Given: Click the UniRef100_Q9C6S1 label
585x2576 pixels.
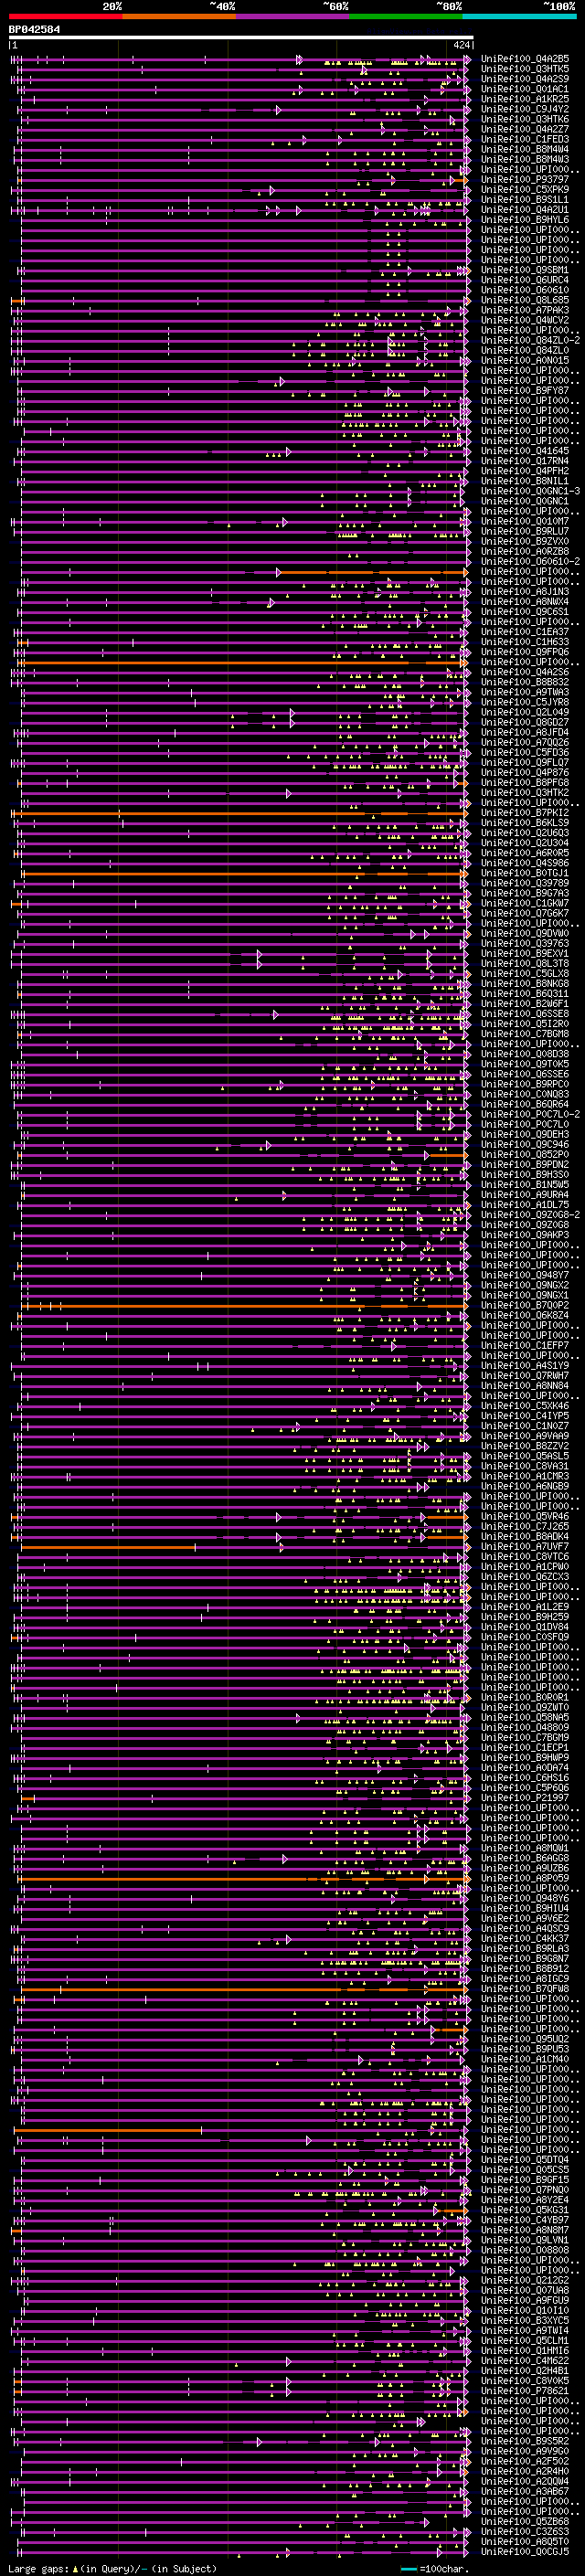Looking at the screenshot, I should (x=525, y=611).
